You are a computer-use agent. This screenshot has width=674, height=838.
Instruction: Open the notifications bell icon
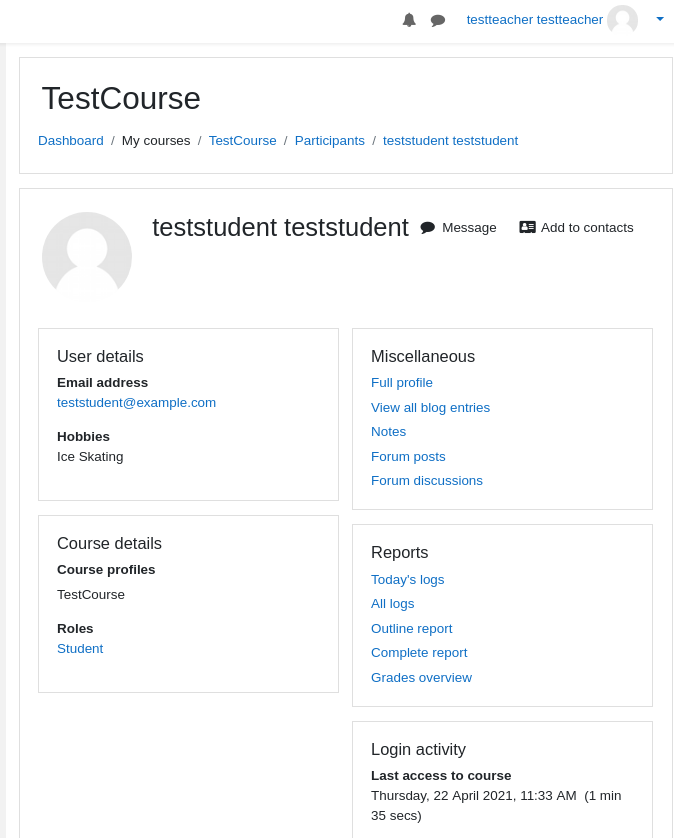(x=409, y=20)
